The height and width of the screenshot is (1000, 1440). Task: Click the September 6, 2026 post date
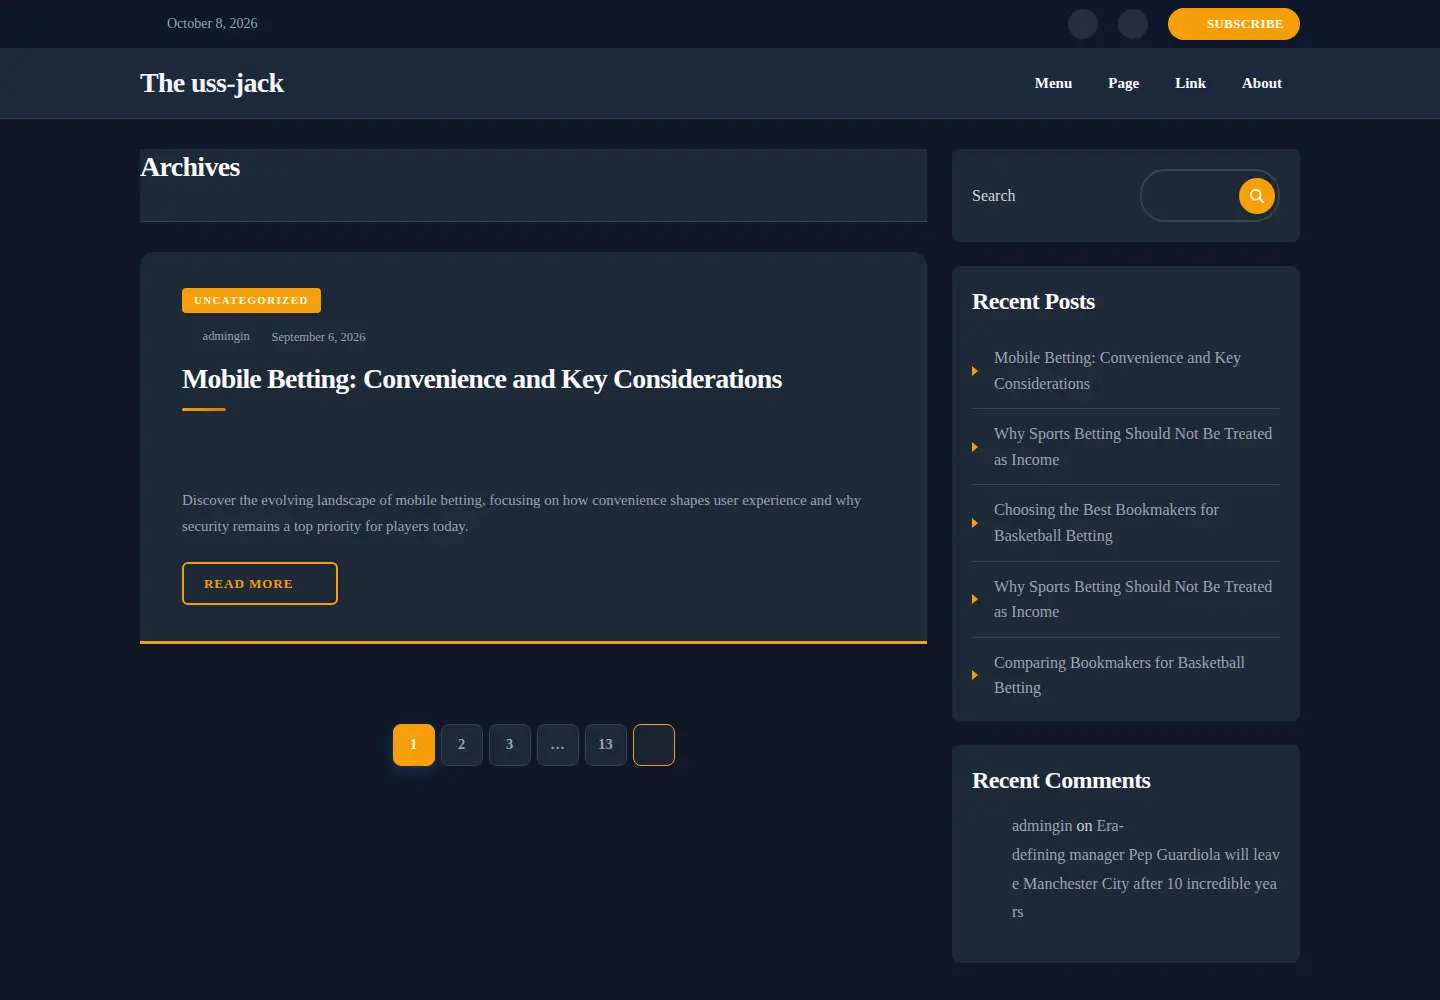318,337
